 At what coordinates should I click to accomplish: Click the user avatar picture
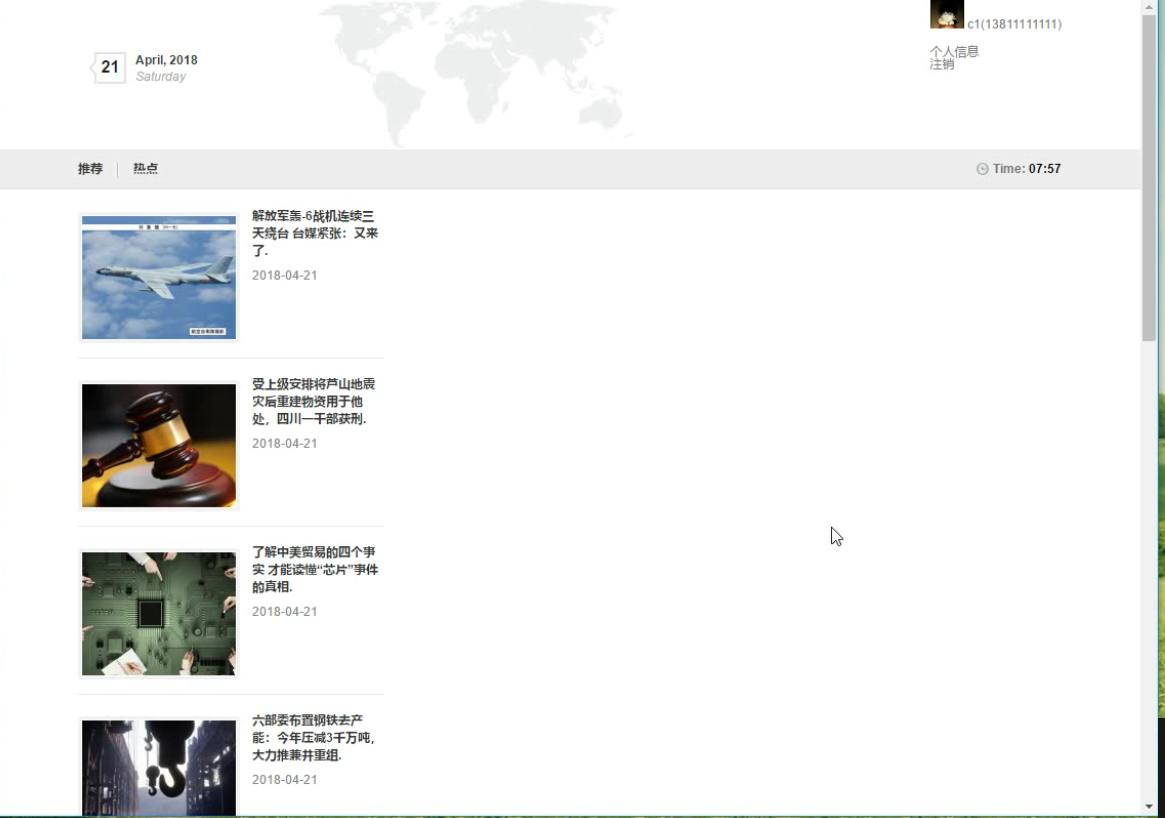947,14
